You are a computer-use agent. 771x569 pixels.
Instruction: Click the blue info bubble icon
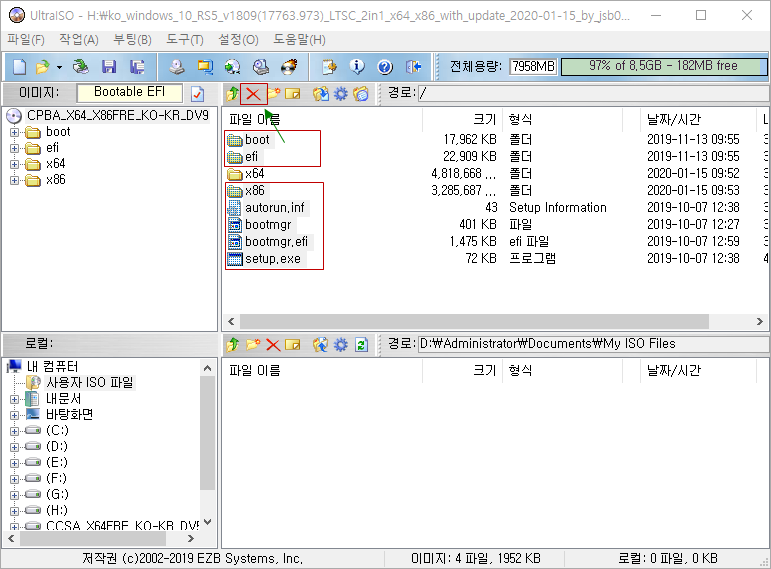pyautogui.click(x=357, y=66)
